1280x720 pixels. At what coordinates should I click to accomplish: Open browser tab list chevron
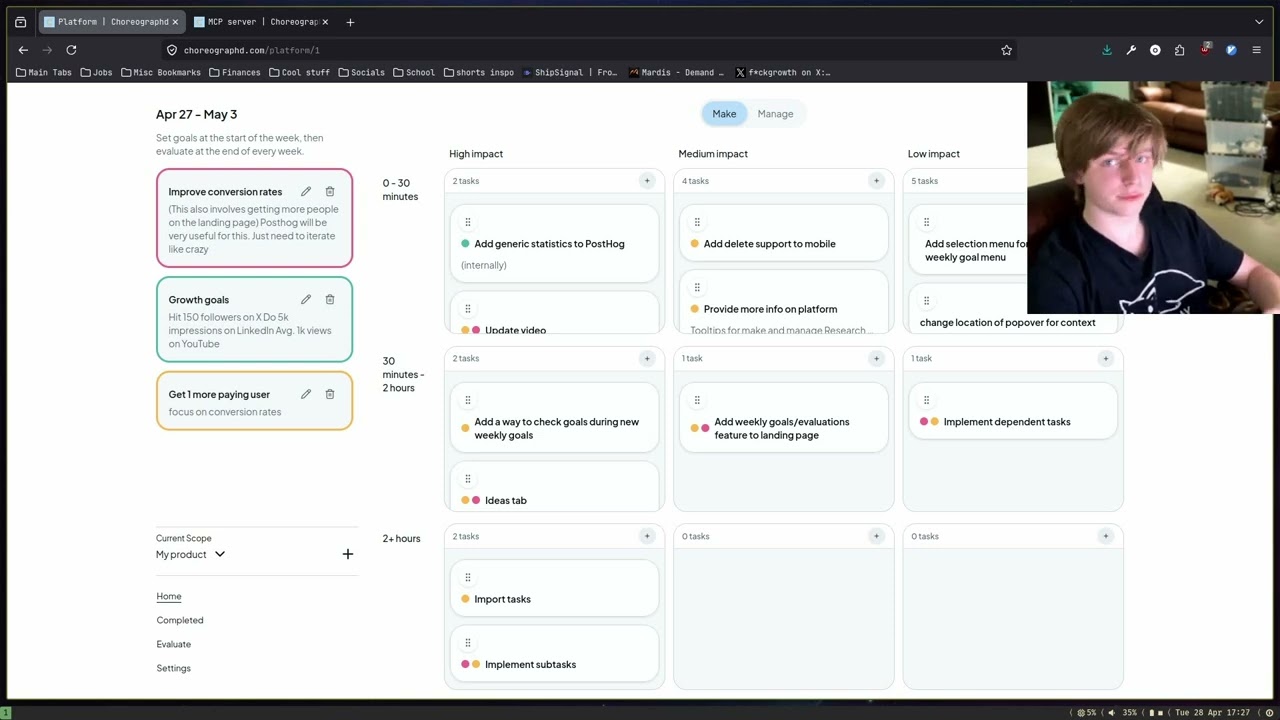[1259, 22]
